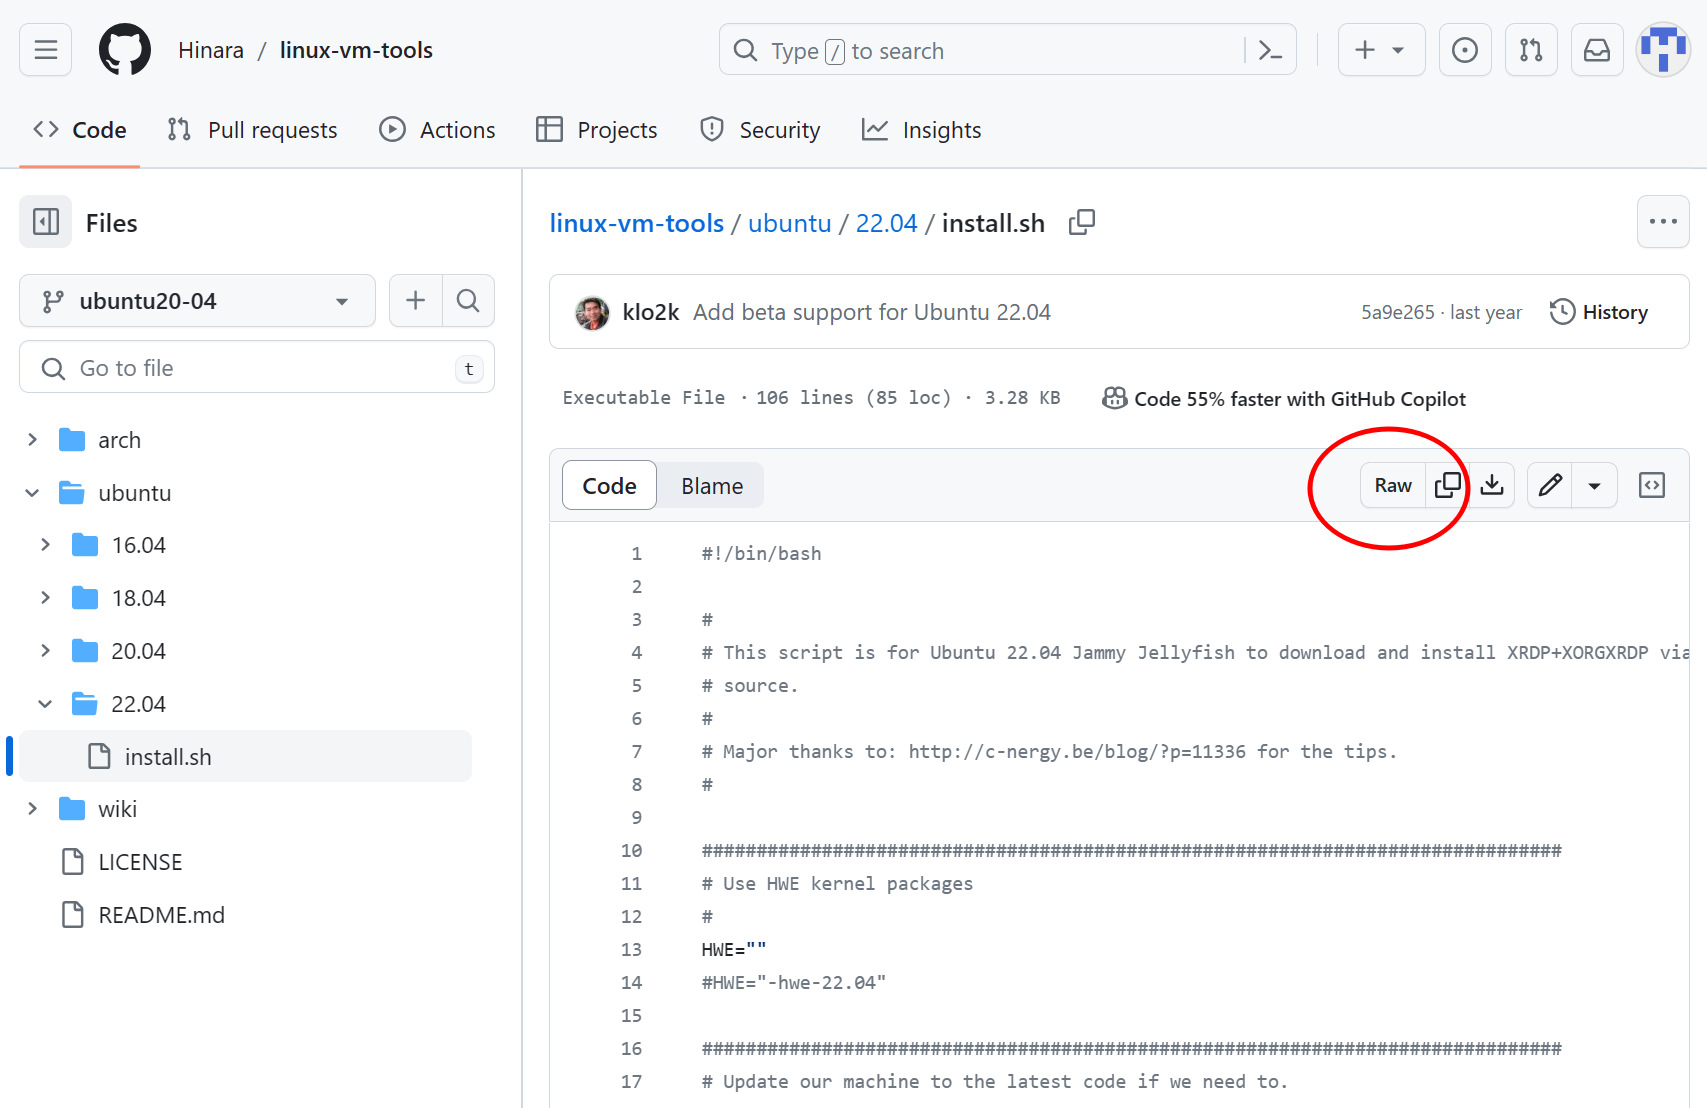Download the raw install.sh file
The height and width of the screenshot is (1108, 1707).
(1492, 486)
